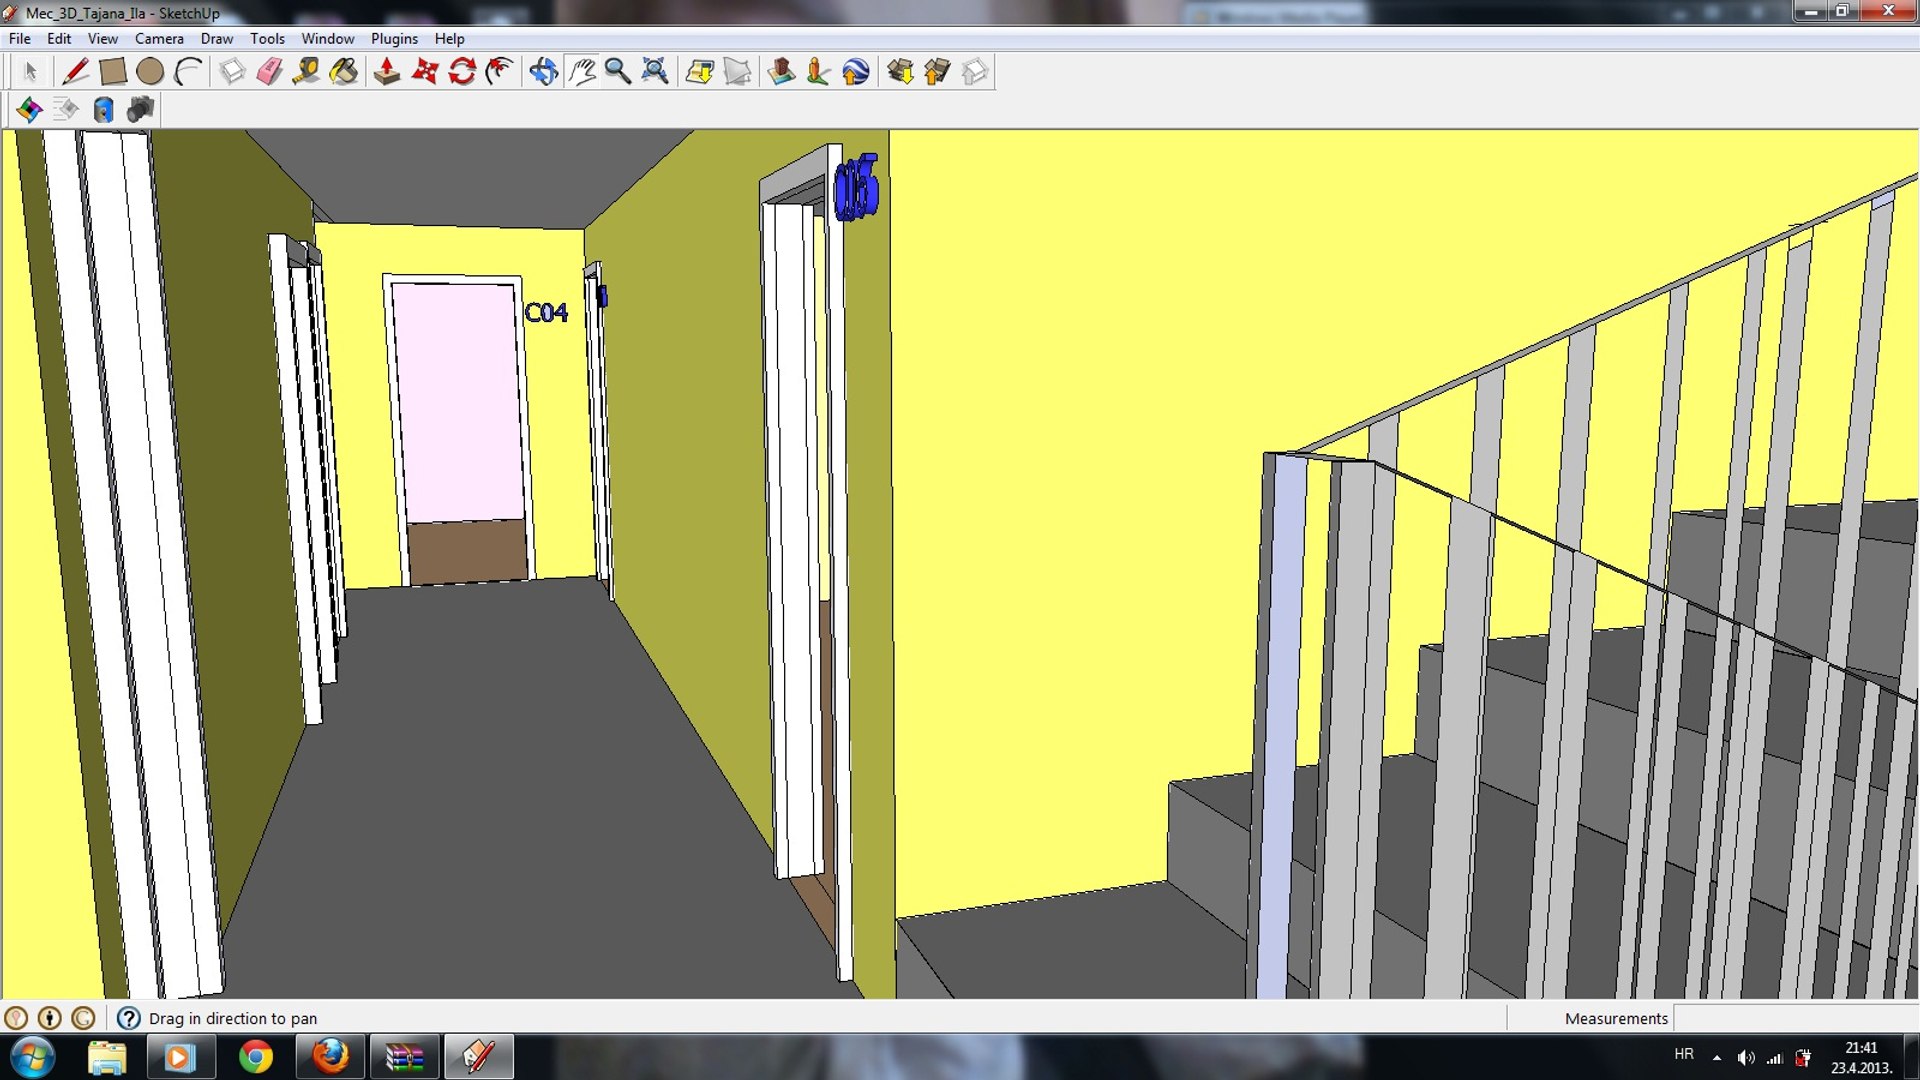Use the pink Eraser tool
Viewport: 1920px width, 1080px height.
point(269,72)
